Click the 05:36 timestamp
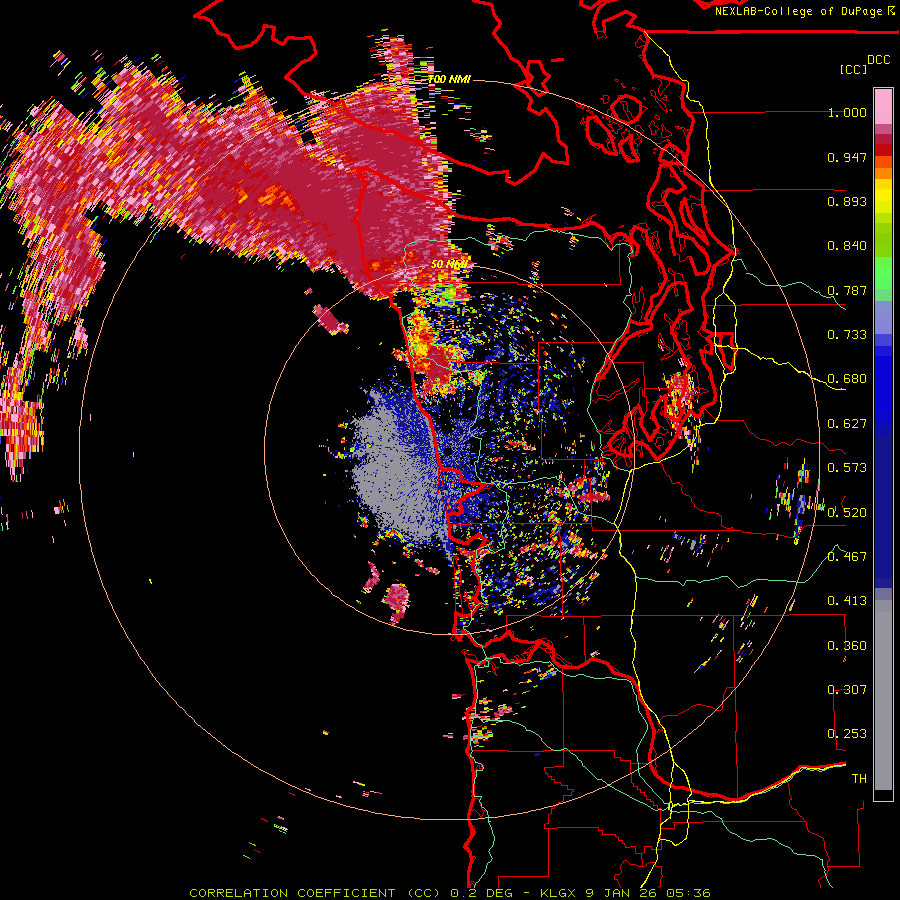Viewport: 900px width, 900px height. coord(688,893)
